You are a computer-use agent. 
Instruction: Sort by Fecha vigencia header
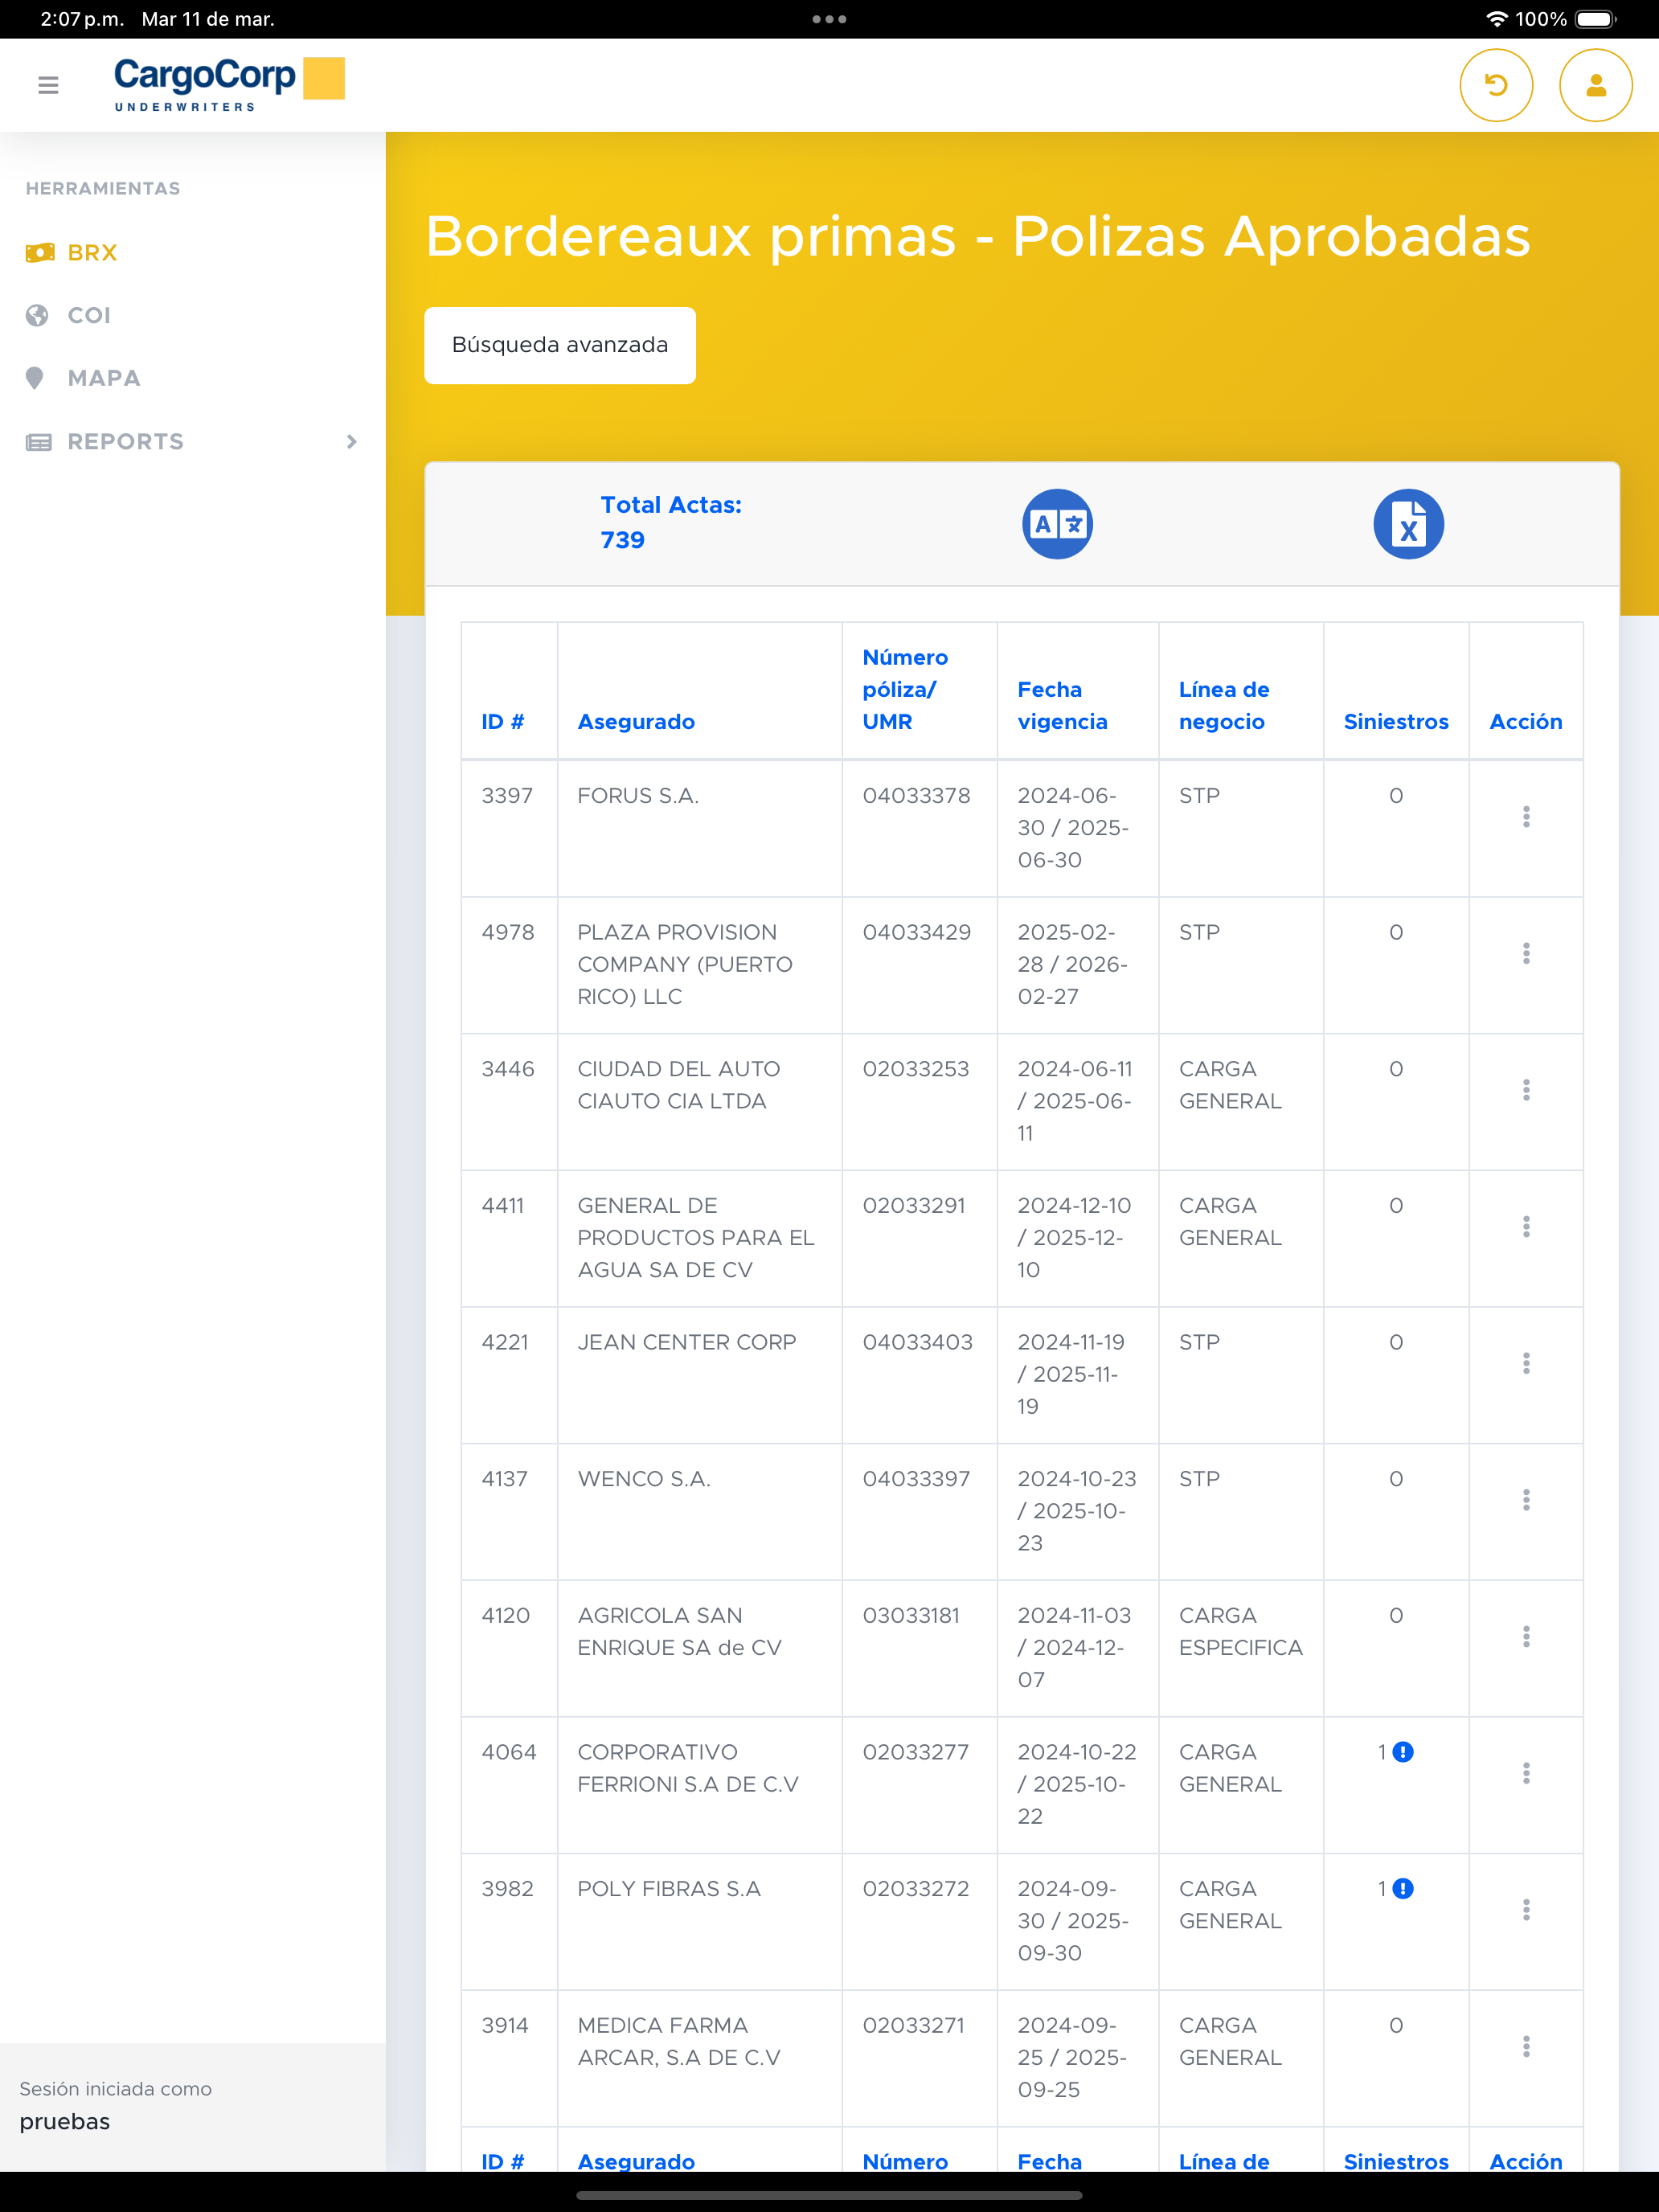pyautogui.click(x=1062, y=705)
